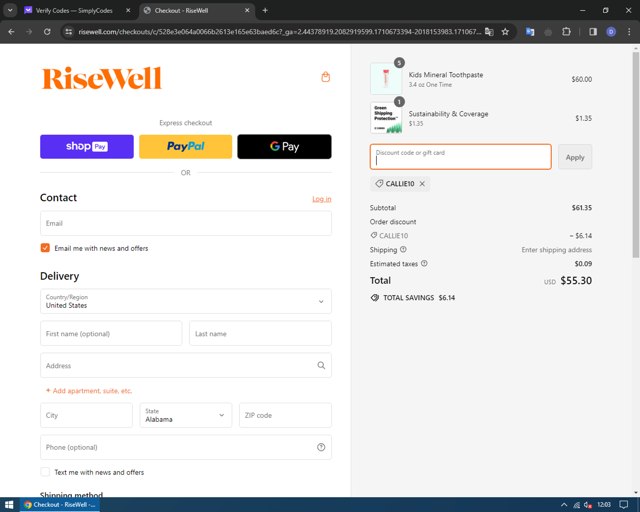Screen dimensions: 640x512
Task: Pay with PayPal express button
Action: (186, 147)
